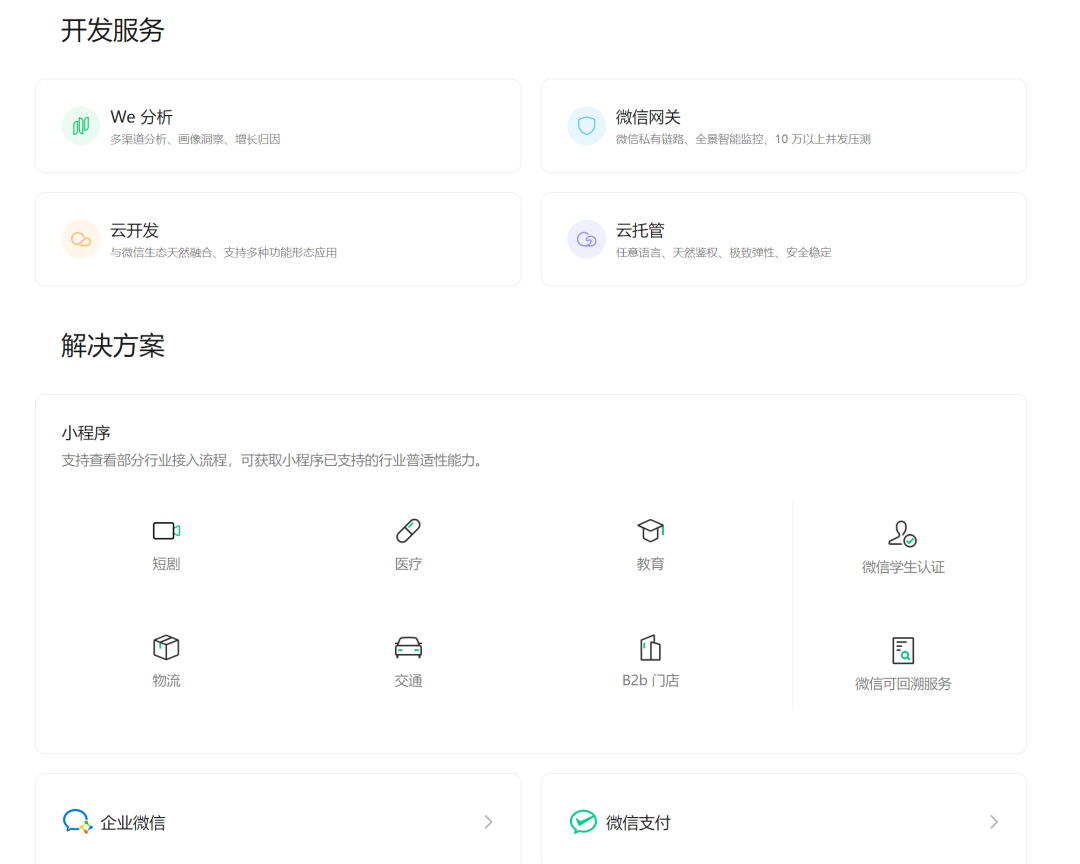Open the We 分析 service title
The height and width of the screenshot is (864, 1080).
(x=141, y=117)
